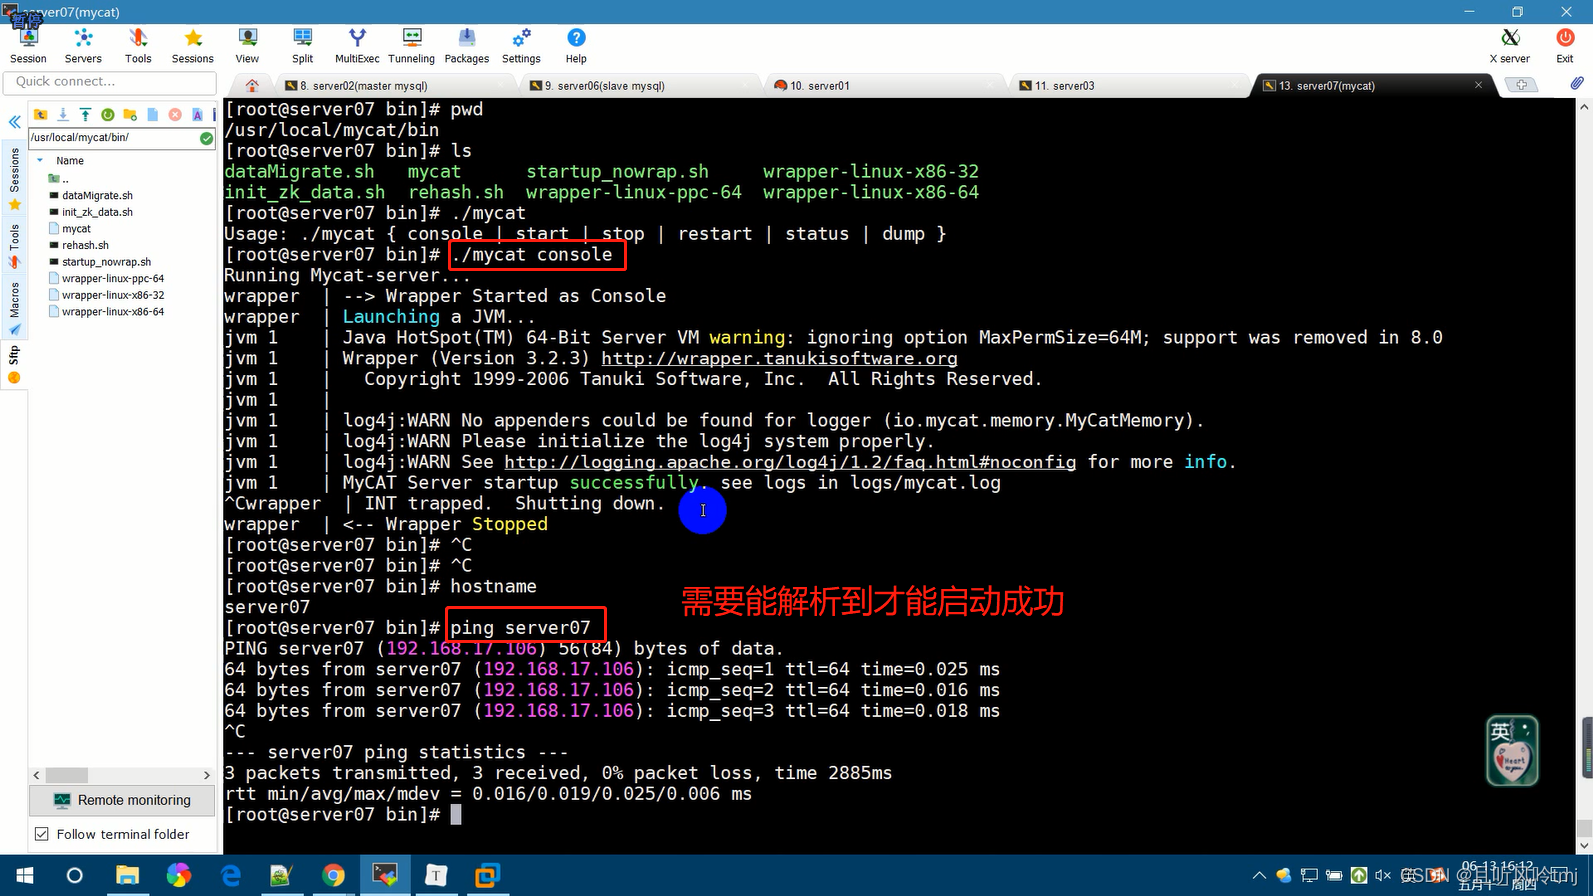Open the home tab icon
Viewport: 1593px width, 896px height.
pos(252,86)
